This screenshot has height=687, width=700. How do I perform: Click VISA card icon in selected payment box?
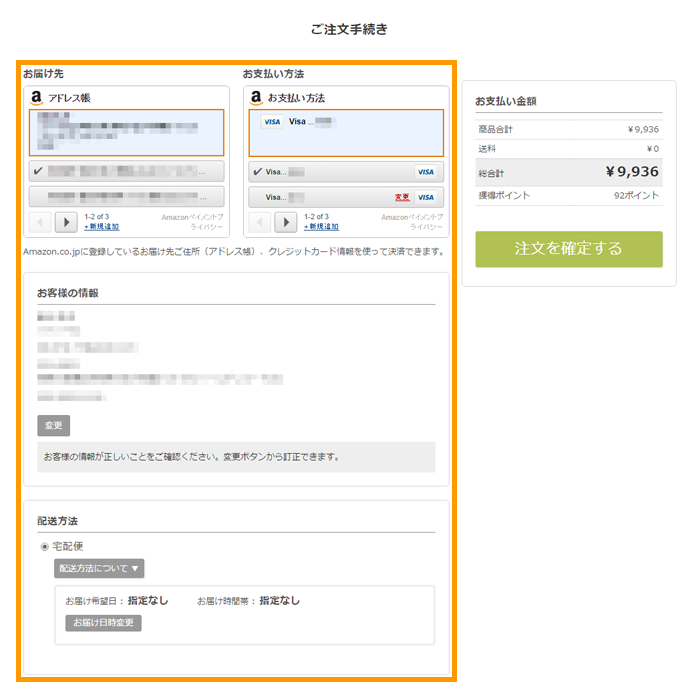pos(271,122)
